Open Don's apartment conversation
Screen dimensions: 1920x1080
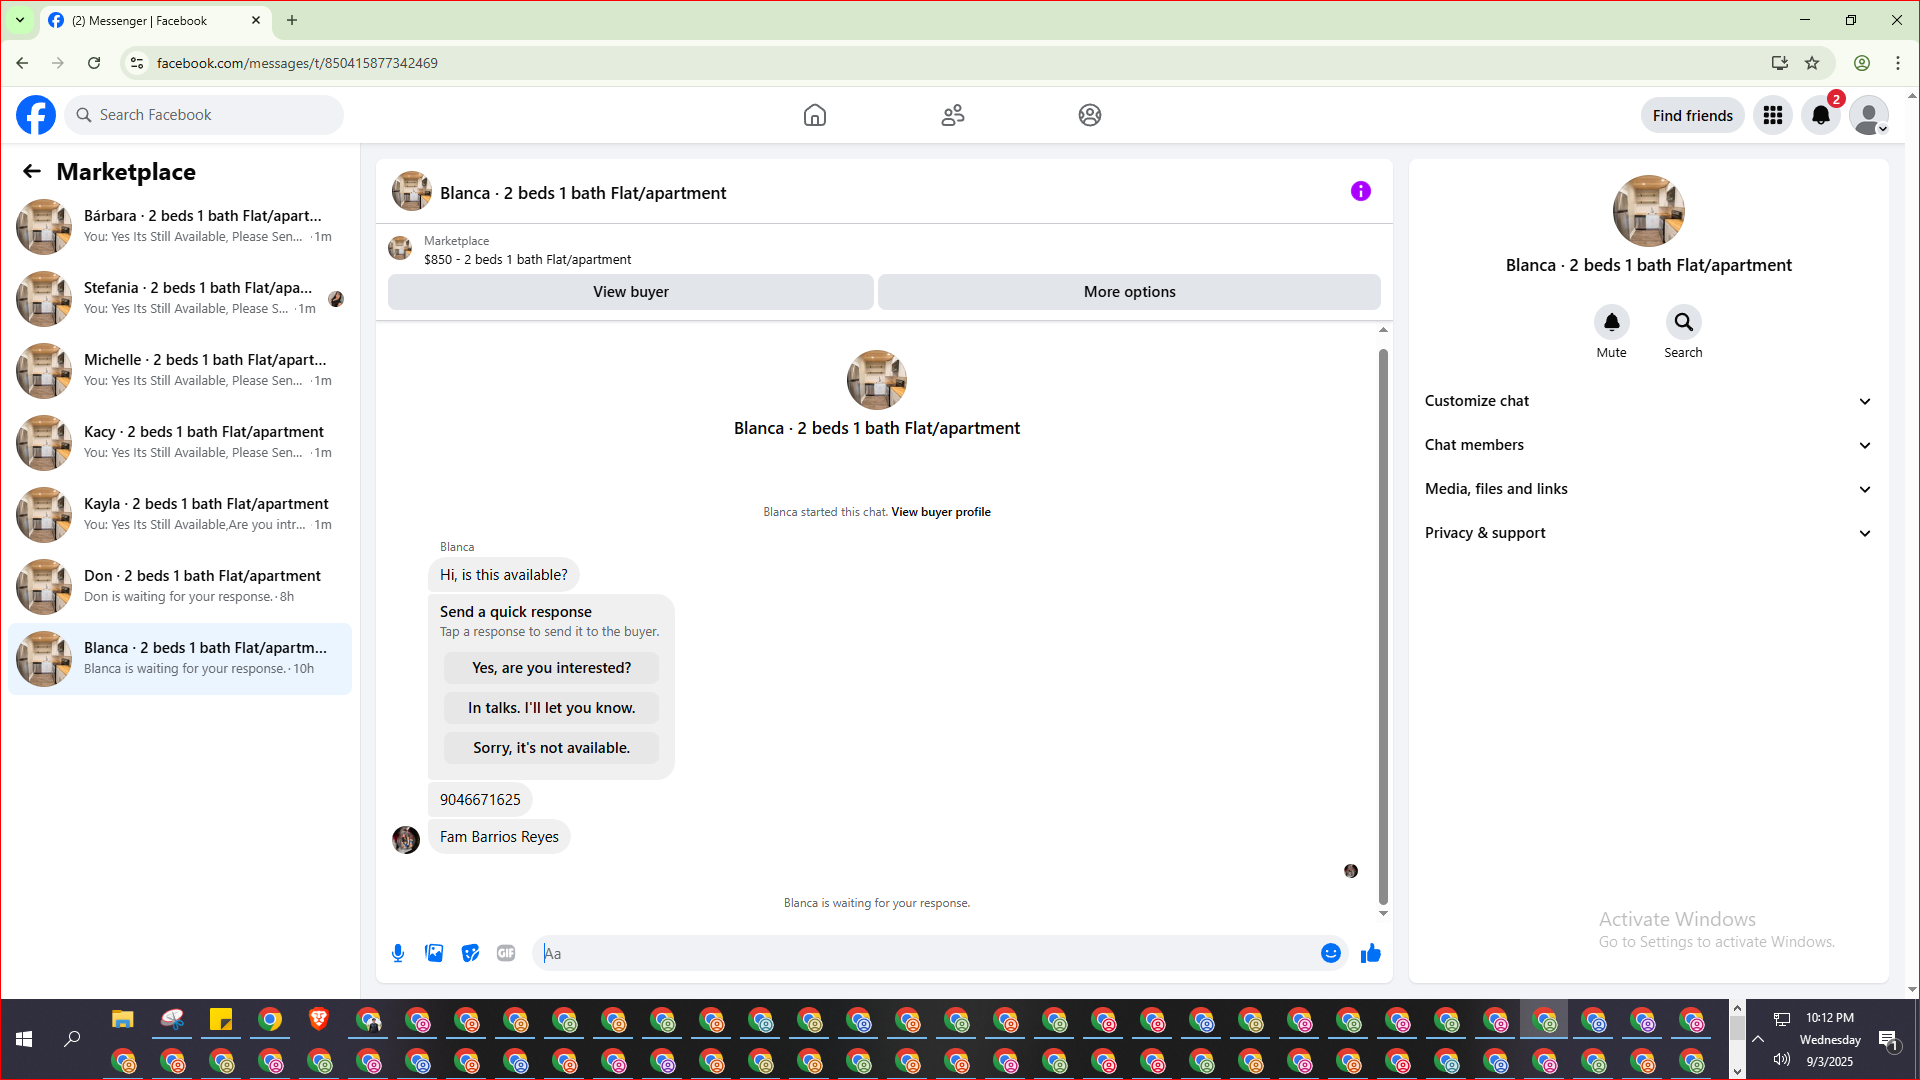tap(180, 586)
